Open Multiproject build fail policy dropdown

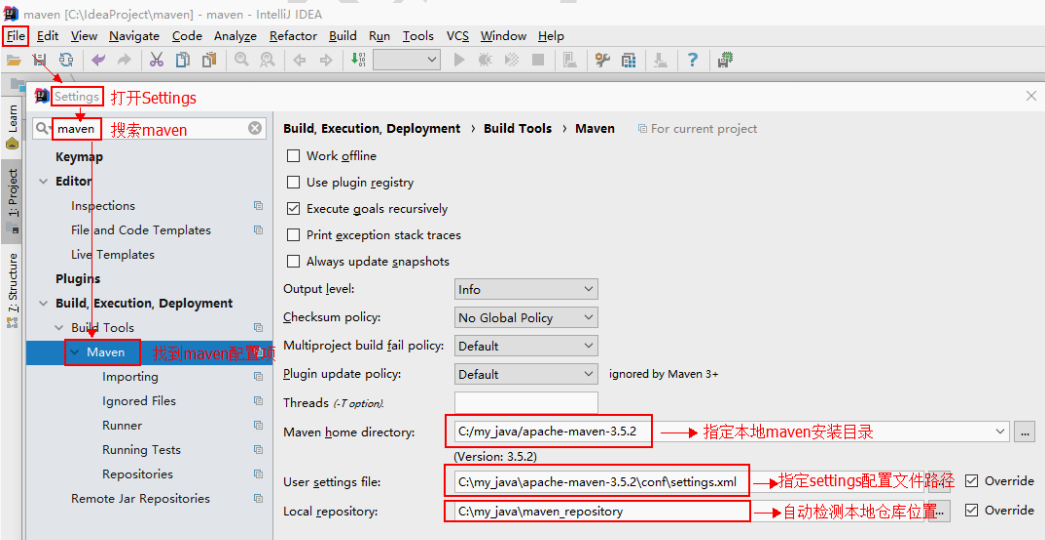[526, 346]
